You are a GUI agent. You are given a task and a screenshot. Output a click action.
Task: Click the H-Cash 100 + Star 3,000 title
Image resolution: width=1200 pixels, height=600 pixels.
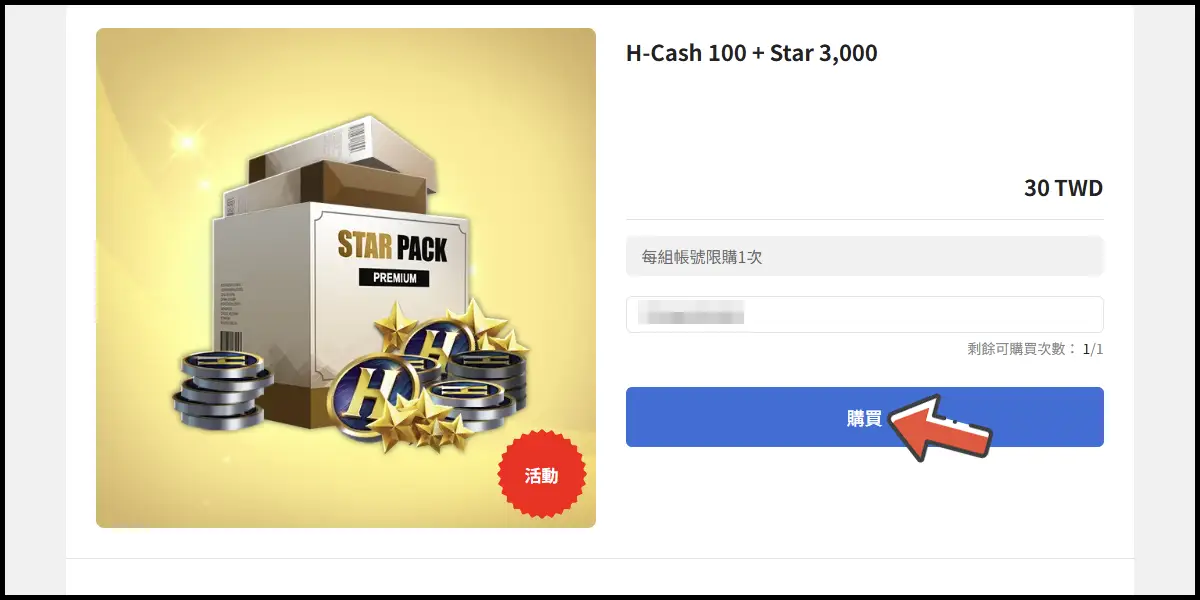point(751,53)
